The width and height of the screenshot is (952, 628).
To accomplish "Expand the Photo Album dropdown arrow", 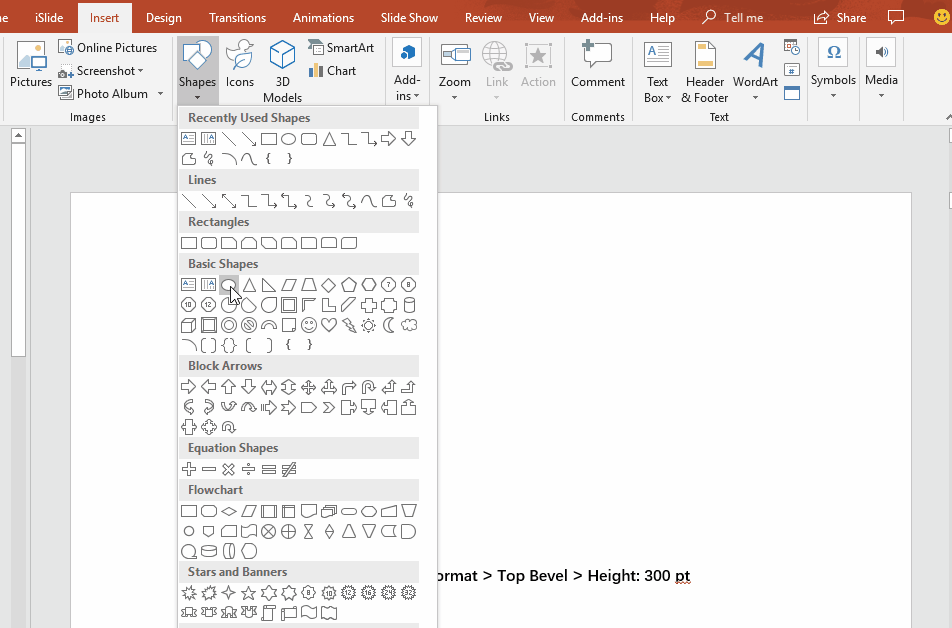I will [158, 94].
